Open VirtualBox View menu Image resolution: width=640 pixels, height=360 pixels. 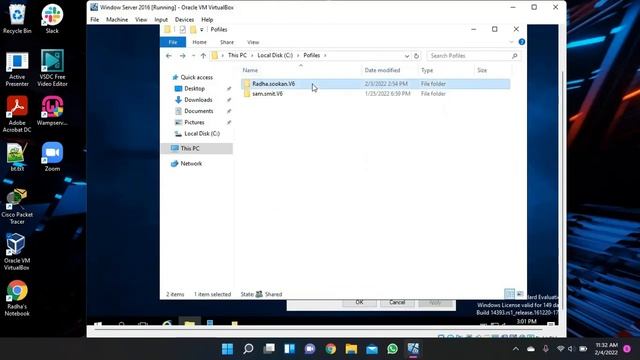pyautogui.click(x=141, y=20)
